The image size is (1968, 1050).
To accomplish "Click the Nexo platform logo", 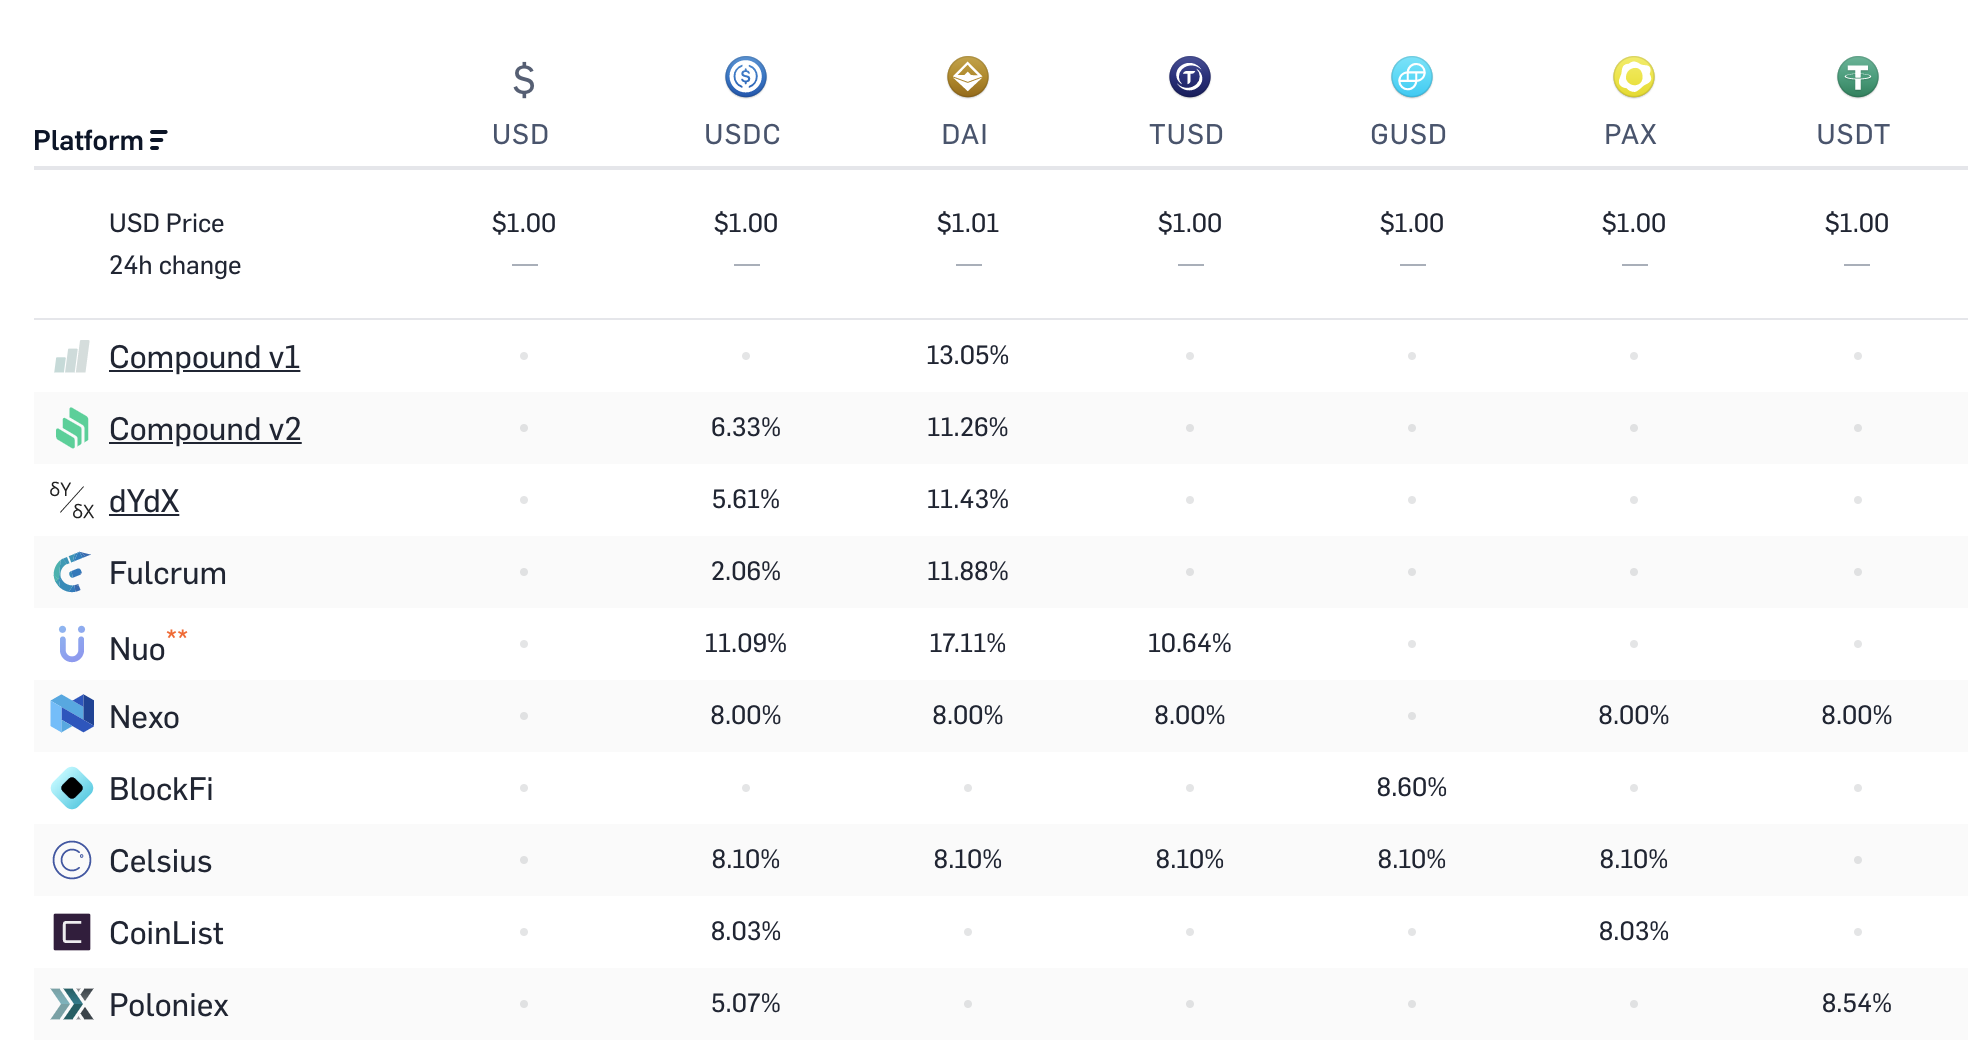I will (x=72, y=714).
